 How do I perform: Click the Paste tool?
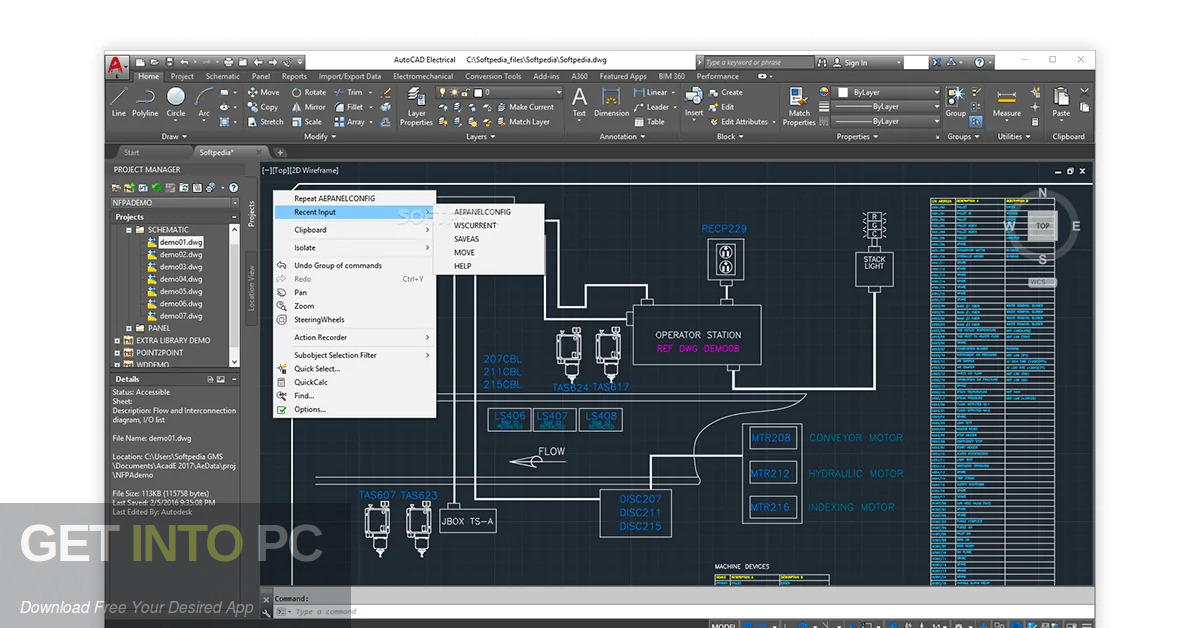click(x=1061, y=102)
